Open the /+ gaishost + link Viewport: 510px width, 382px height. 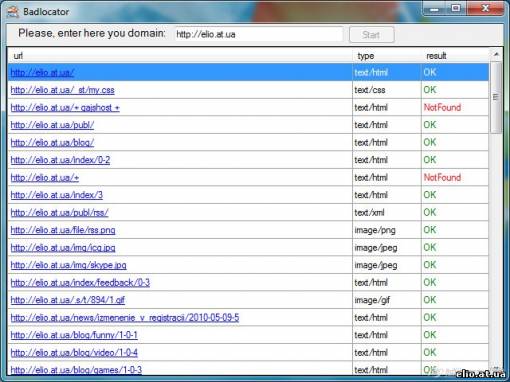(65, 108)
